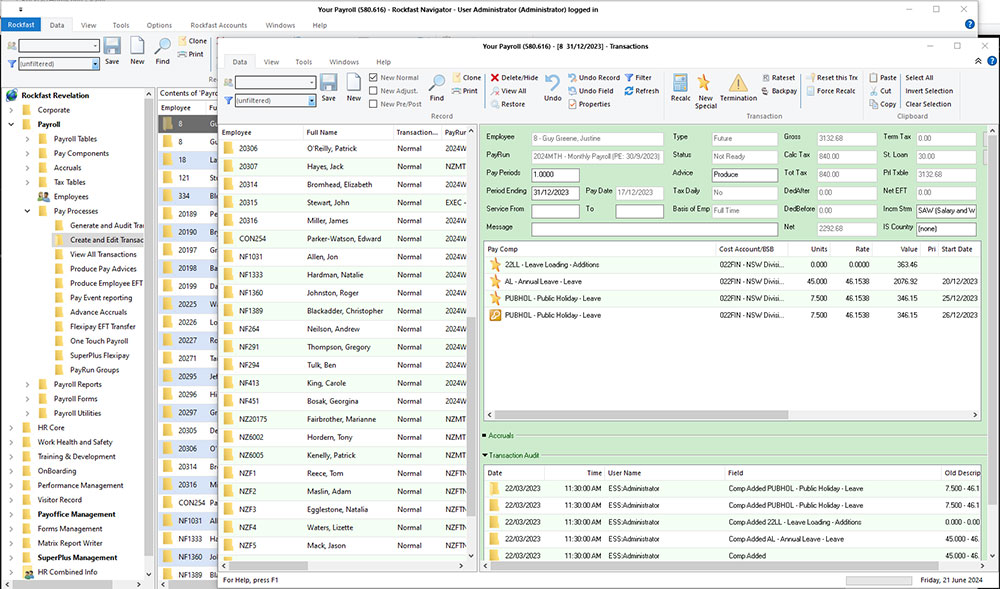Click Backpay in Transaction group
The image size is (1000, 589).
779,91
